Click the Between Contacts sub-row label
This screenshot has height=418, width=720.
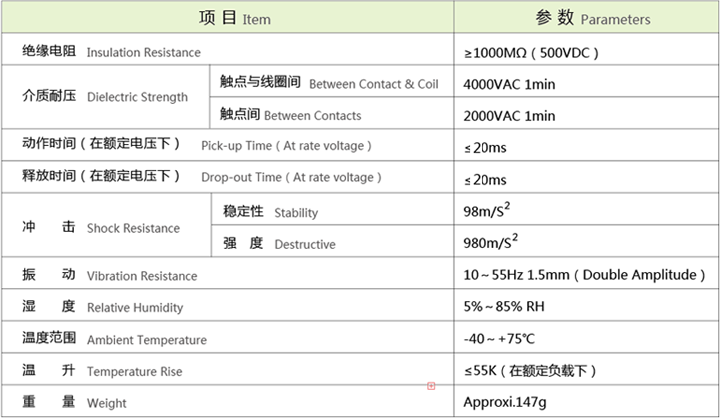tap(290, 115)
